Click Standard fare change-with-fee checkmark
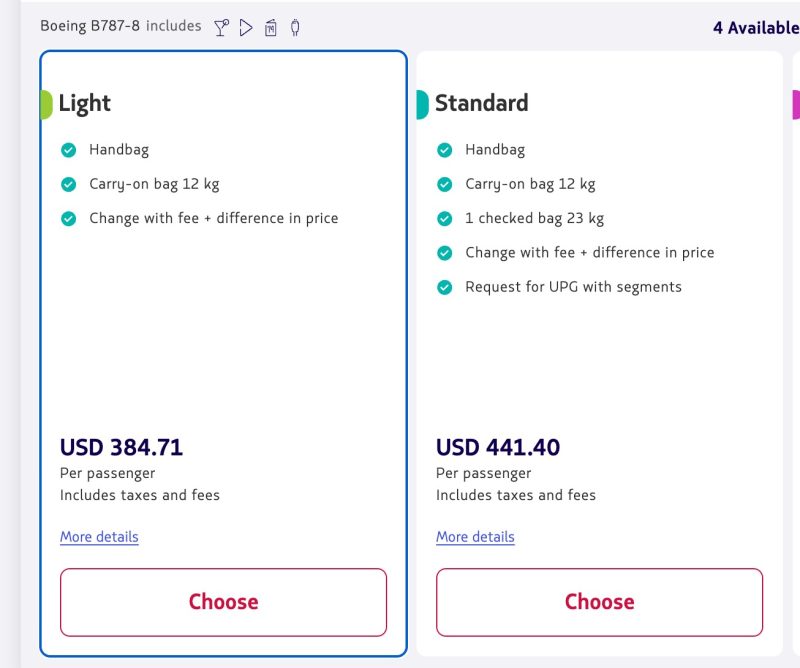800x668 pixels. (x=445, y=253)
